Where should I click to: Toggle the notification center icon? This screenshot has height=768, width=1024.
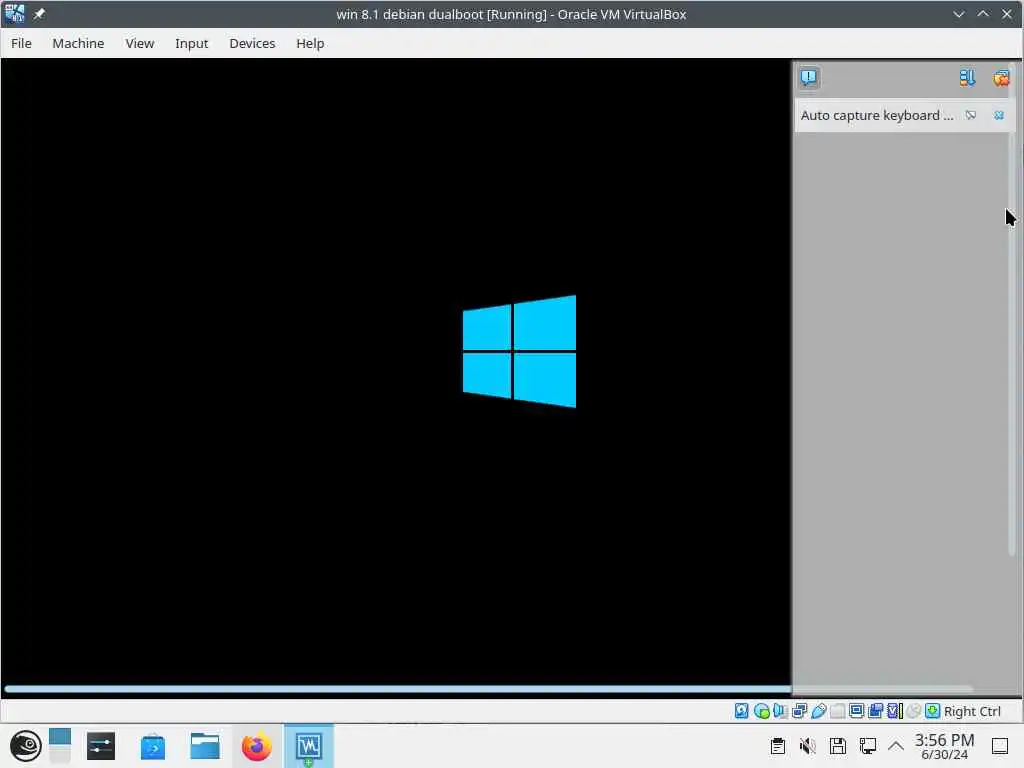[x=808, y=78]
